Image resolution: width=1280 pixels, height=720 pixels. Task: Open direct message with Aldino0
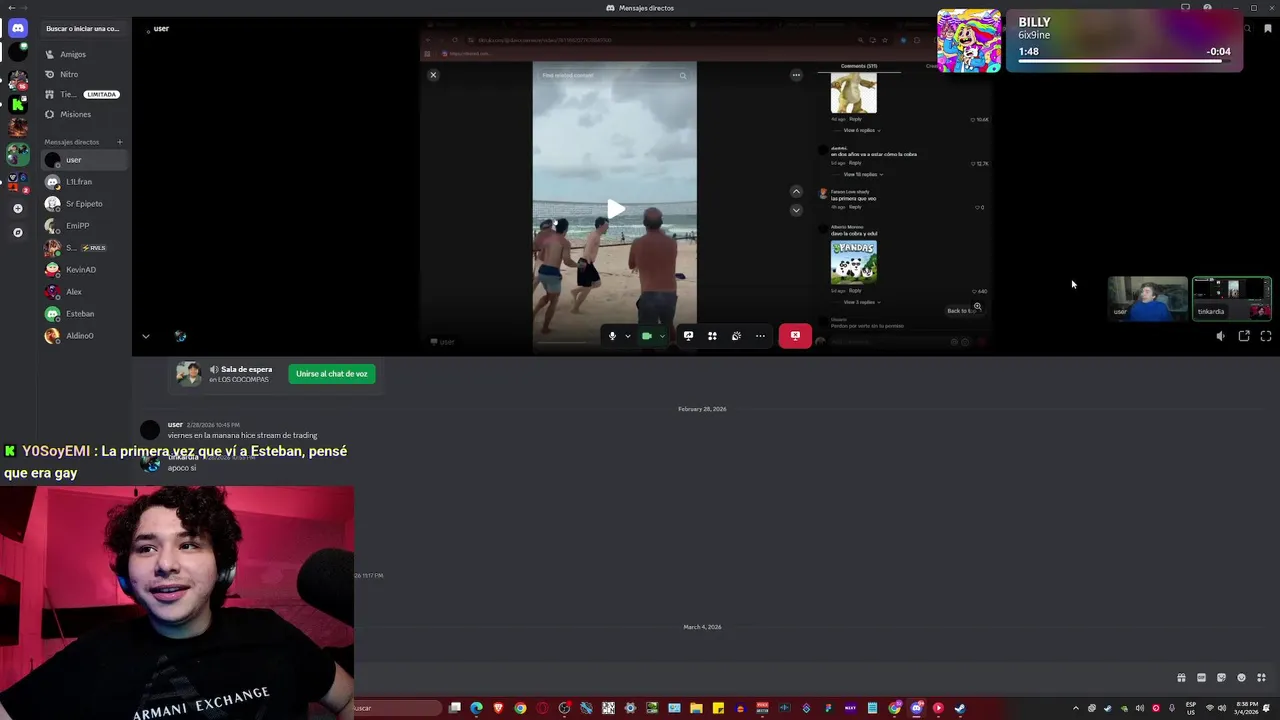coord(84,336)
